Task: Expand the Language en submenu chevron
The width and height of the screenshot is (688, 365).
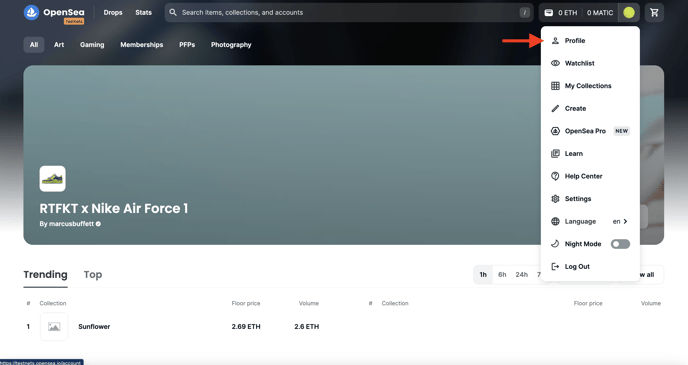Action: point(625,221)
